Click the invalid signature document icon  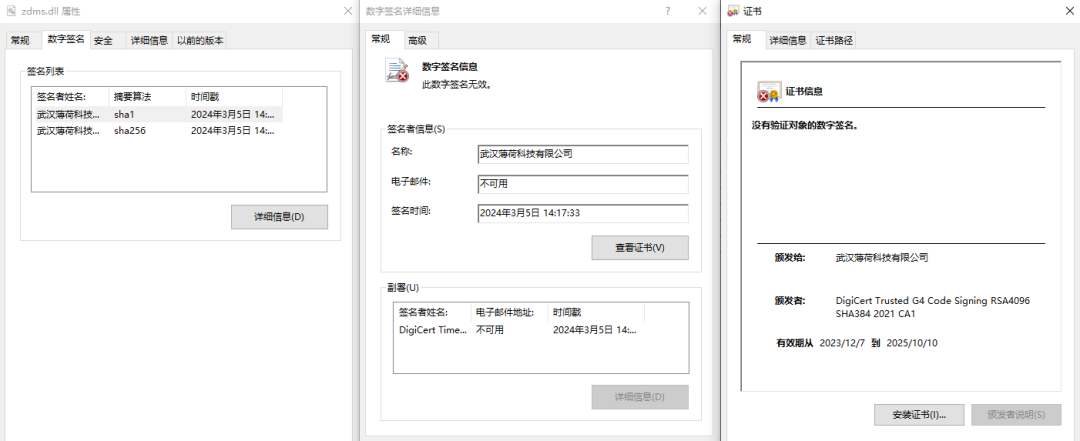coord(397,72)
